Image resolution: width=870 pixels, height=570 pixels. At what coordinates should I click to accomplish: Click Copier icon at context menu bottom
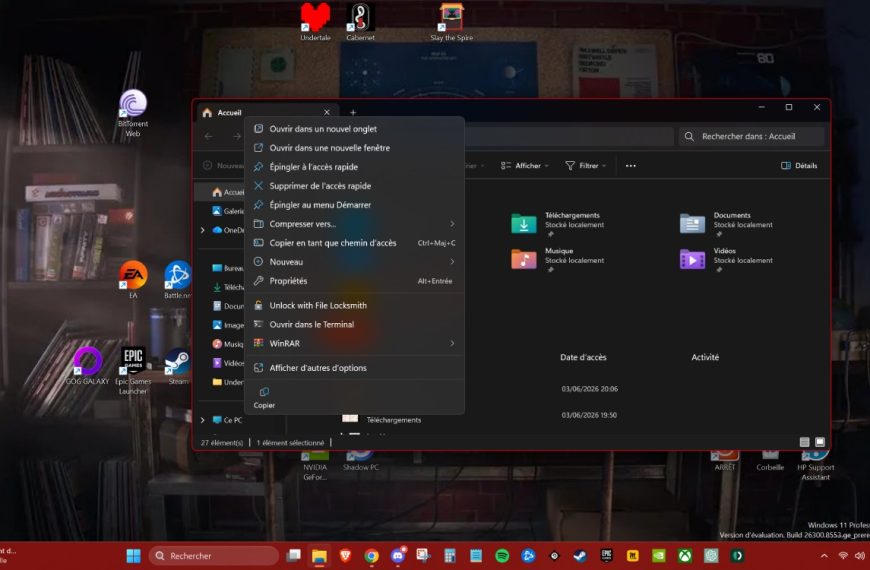point(264,397)
